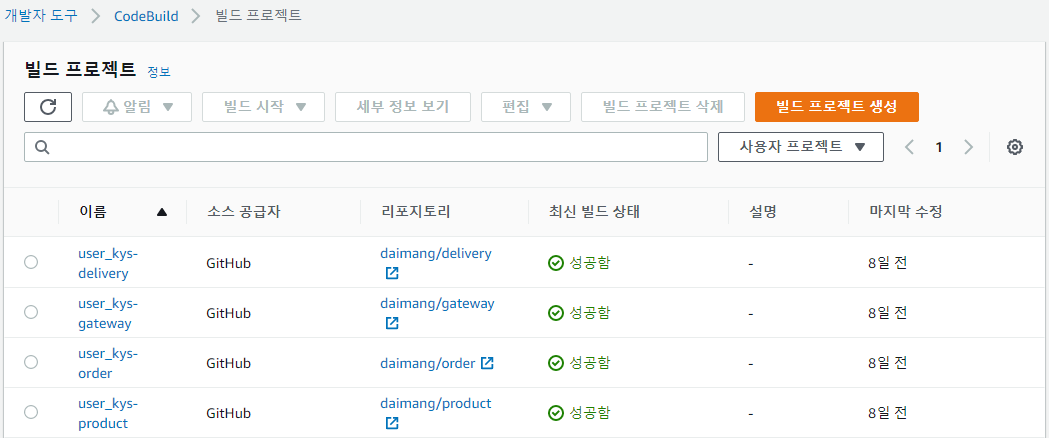Image resolution: width=1049 pixels, height=442 pixels.
Task: Open user_kys-delivery project link
Action: pyautogui.click(x=108, y=263)
